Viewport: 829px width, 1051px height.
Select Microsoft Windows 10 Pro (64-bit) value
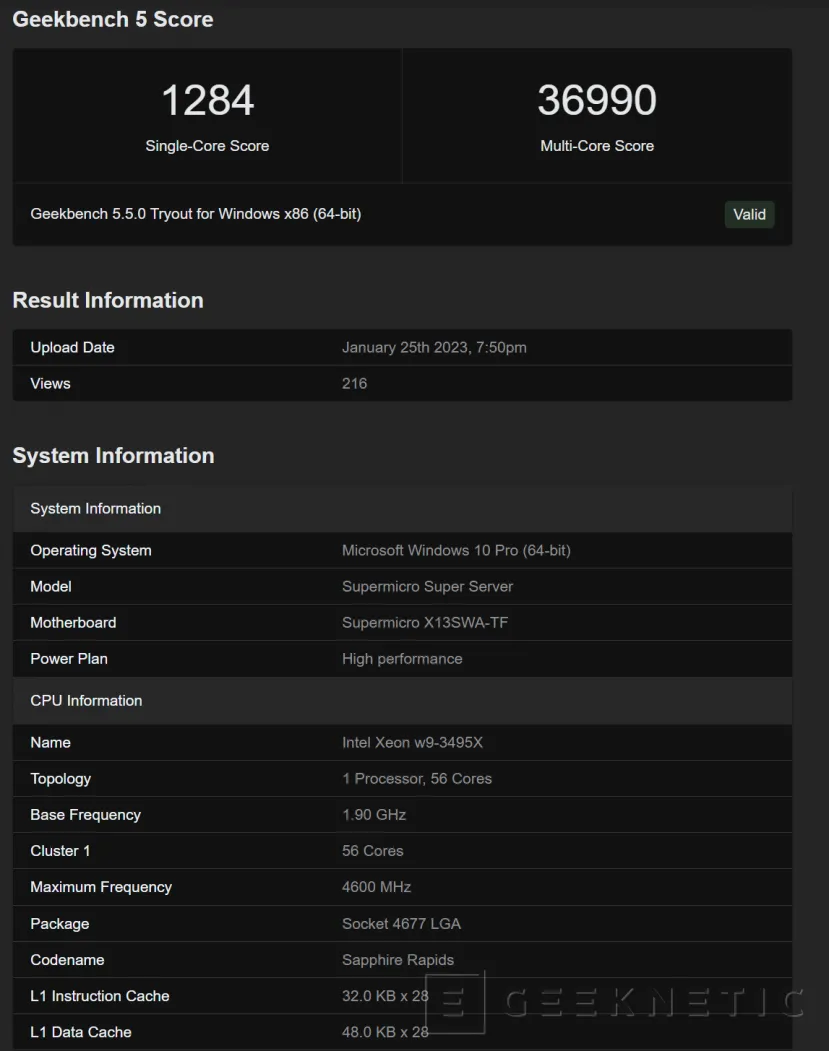(x=456, y=550)
